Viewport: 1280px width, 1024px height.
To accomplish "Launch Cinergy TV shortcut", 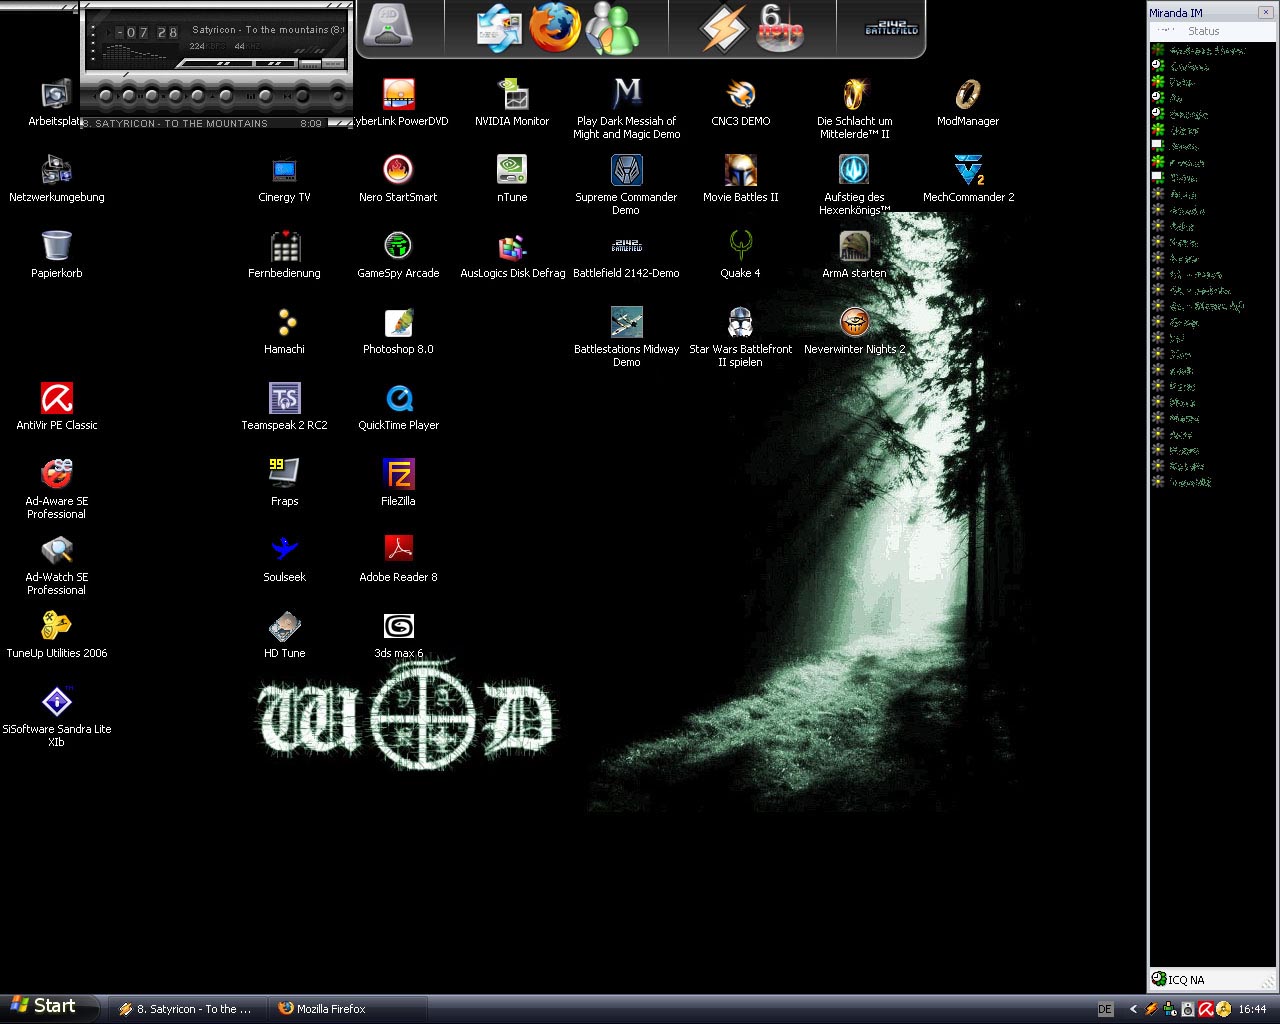I will (284, 178).
